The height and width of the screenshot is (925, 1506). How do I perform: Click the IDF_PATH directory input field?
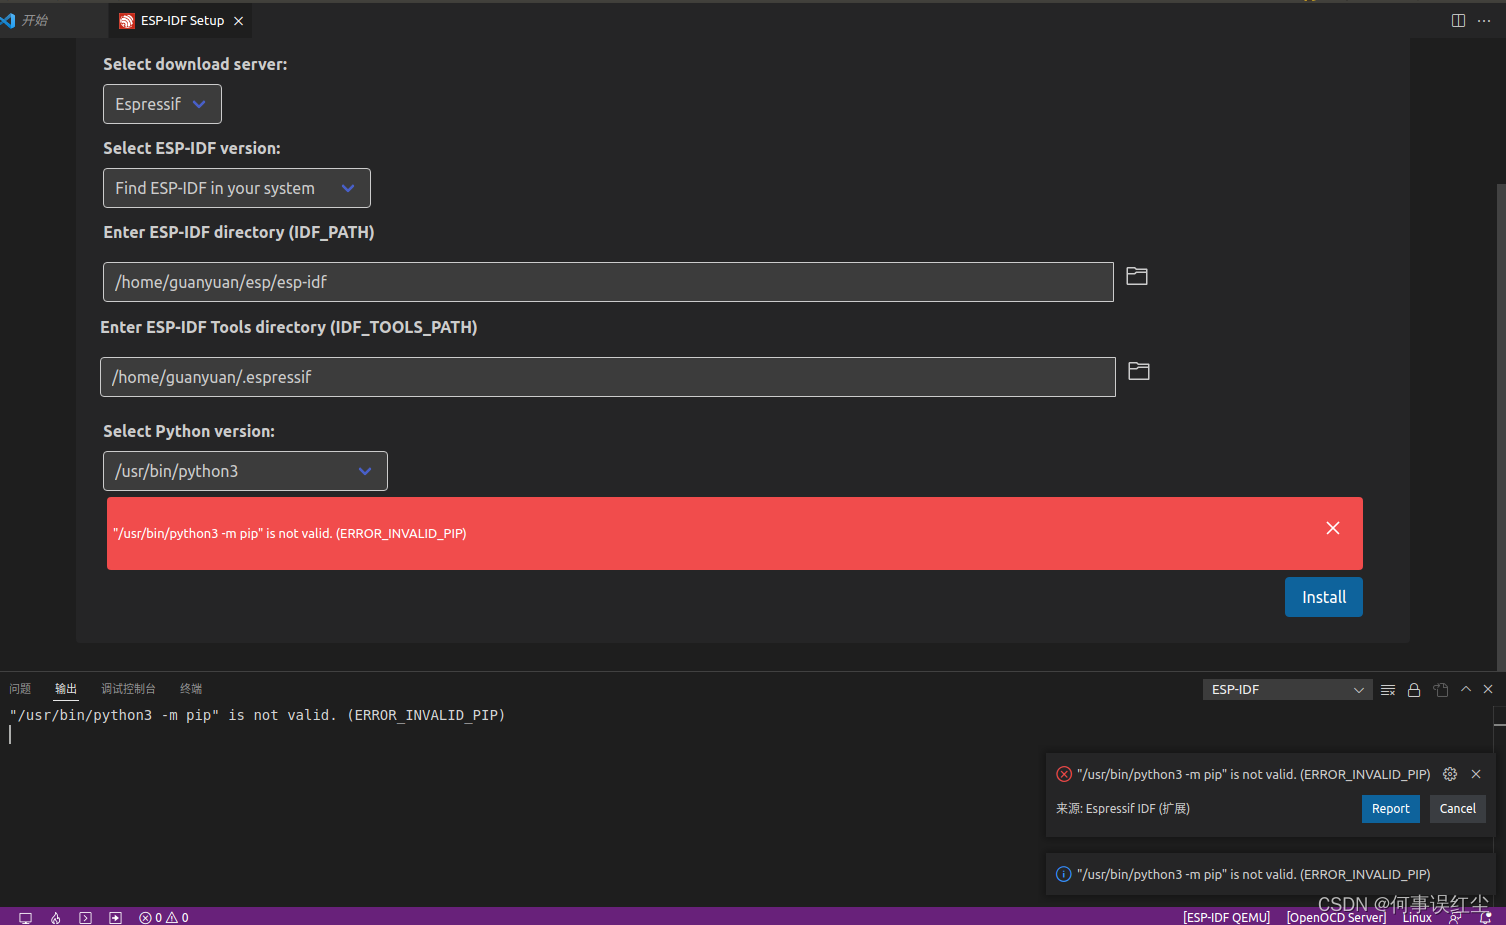(608, 282)
